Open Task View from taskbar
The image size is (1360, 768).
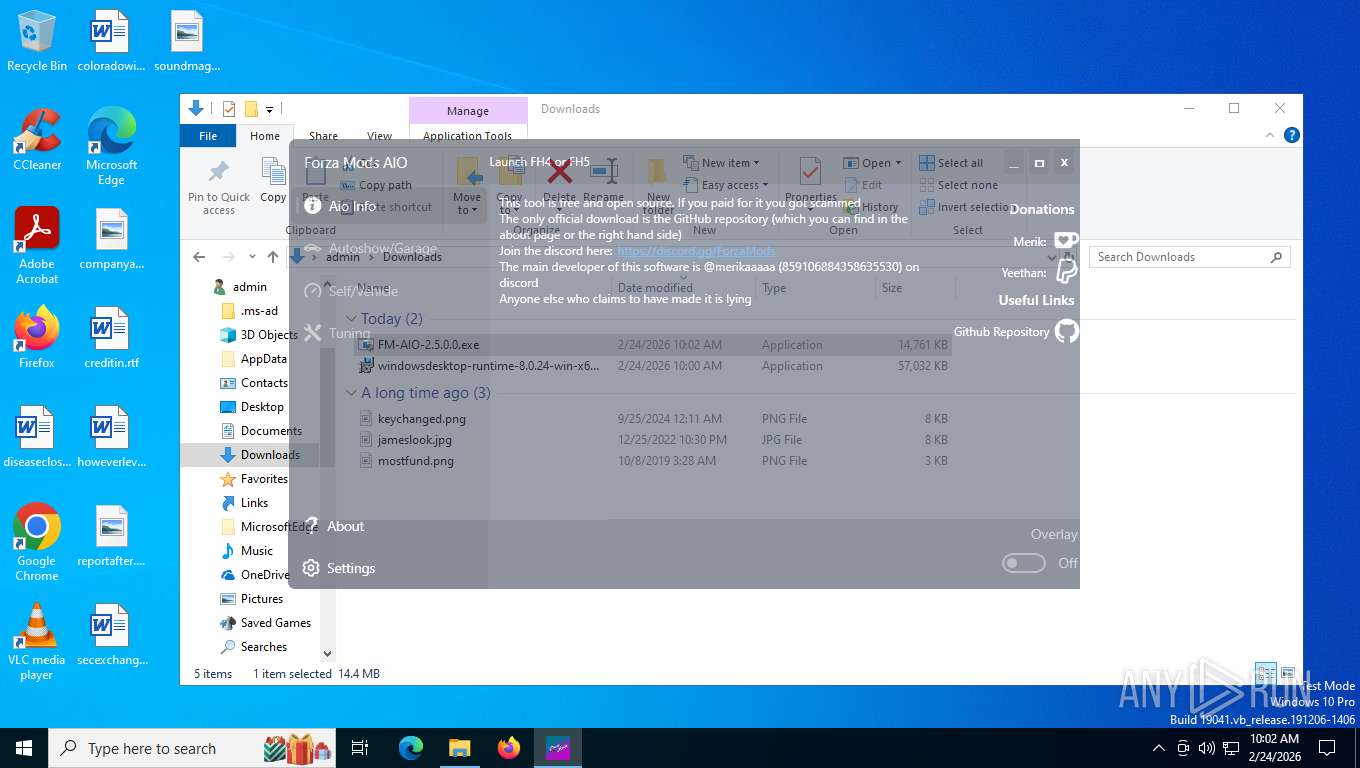[360, 748]
